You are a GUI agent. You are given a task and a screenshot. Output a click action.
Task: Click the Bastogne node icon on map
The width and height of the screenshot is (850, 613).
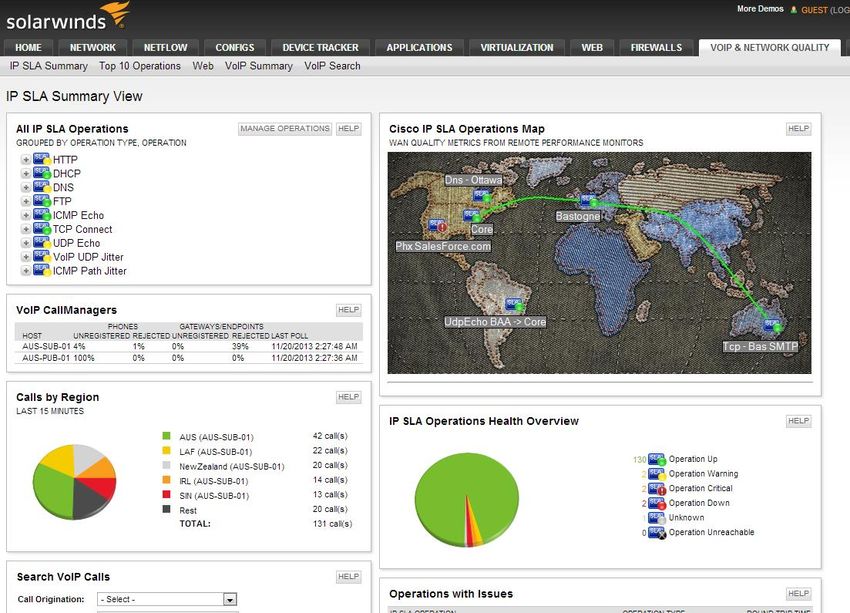point(589,201)
